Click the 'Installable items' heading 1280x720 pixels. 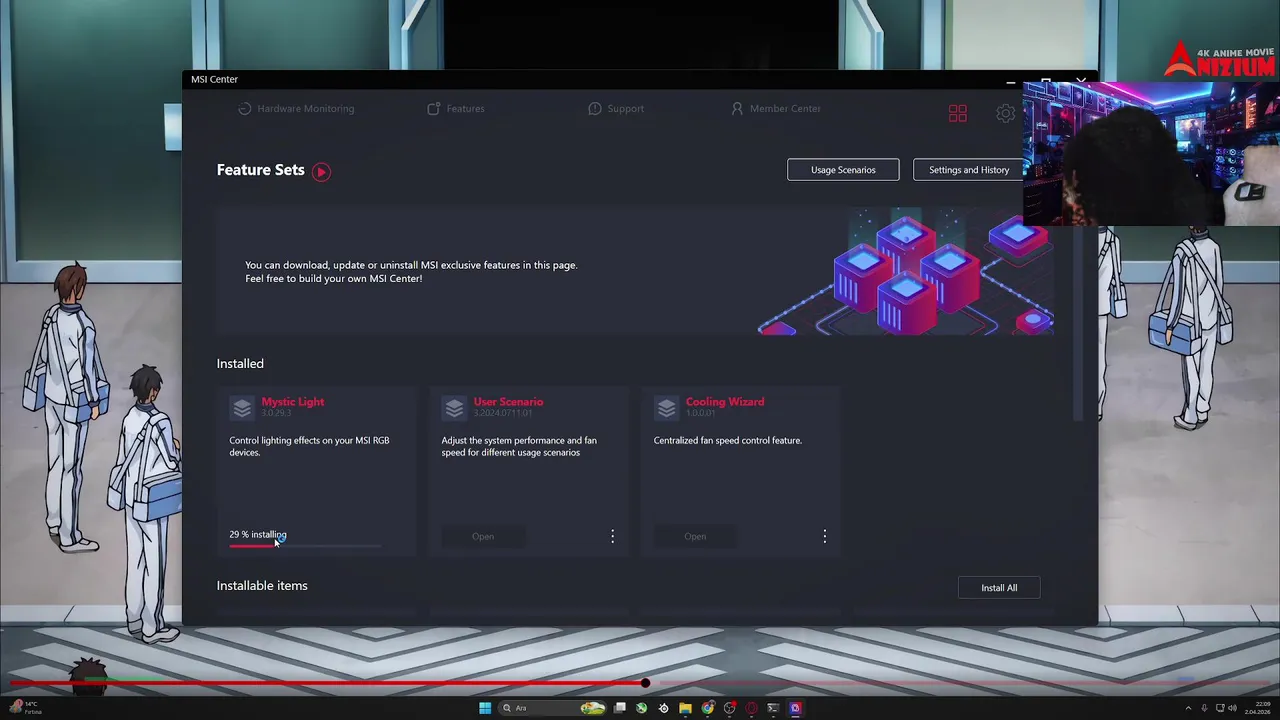(x=262, y=586)
